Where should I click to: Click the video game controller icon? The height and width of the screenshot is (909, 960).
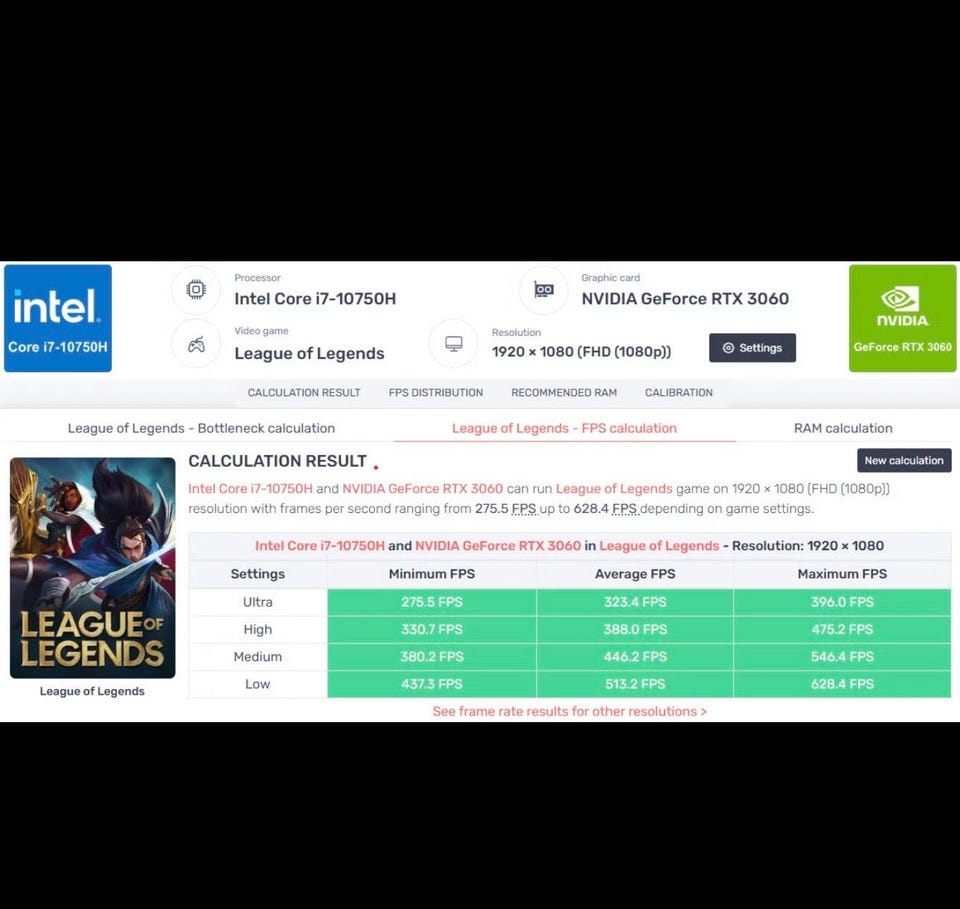(x=196, y=344)
